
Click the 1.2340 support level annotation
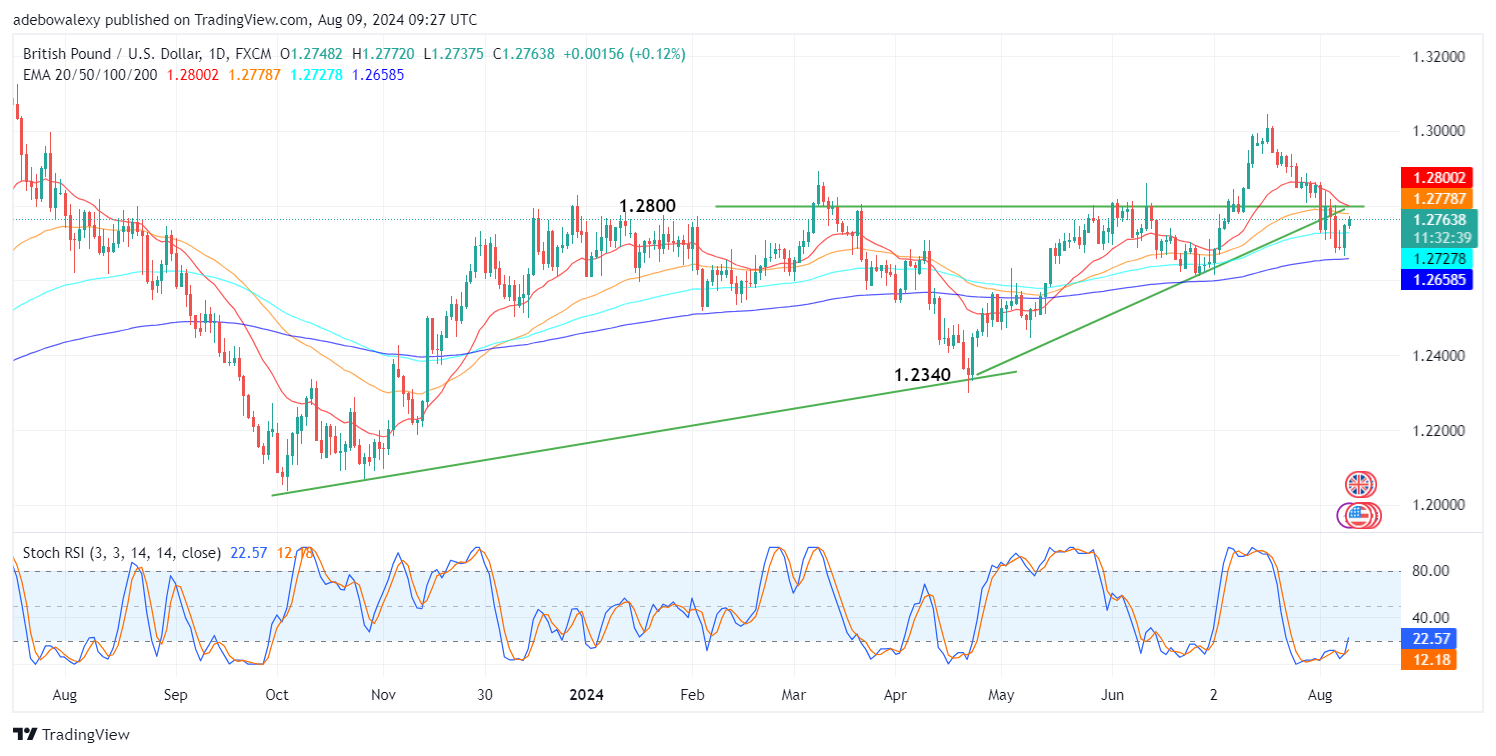click(x=923, y=376)
